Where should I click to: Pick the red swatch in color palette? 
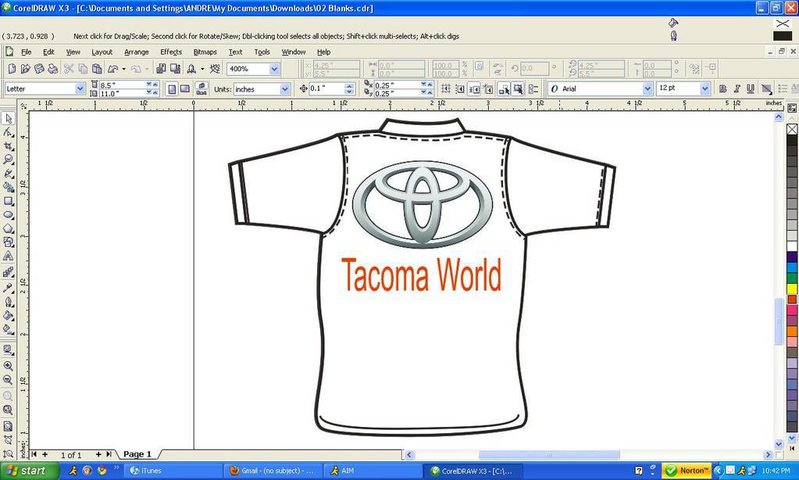click(x=792, y=300)
